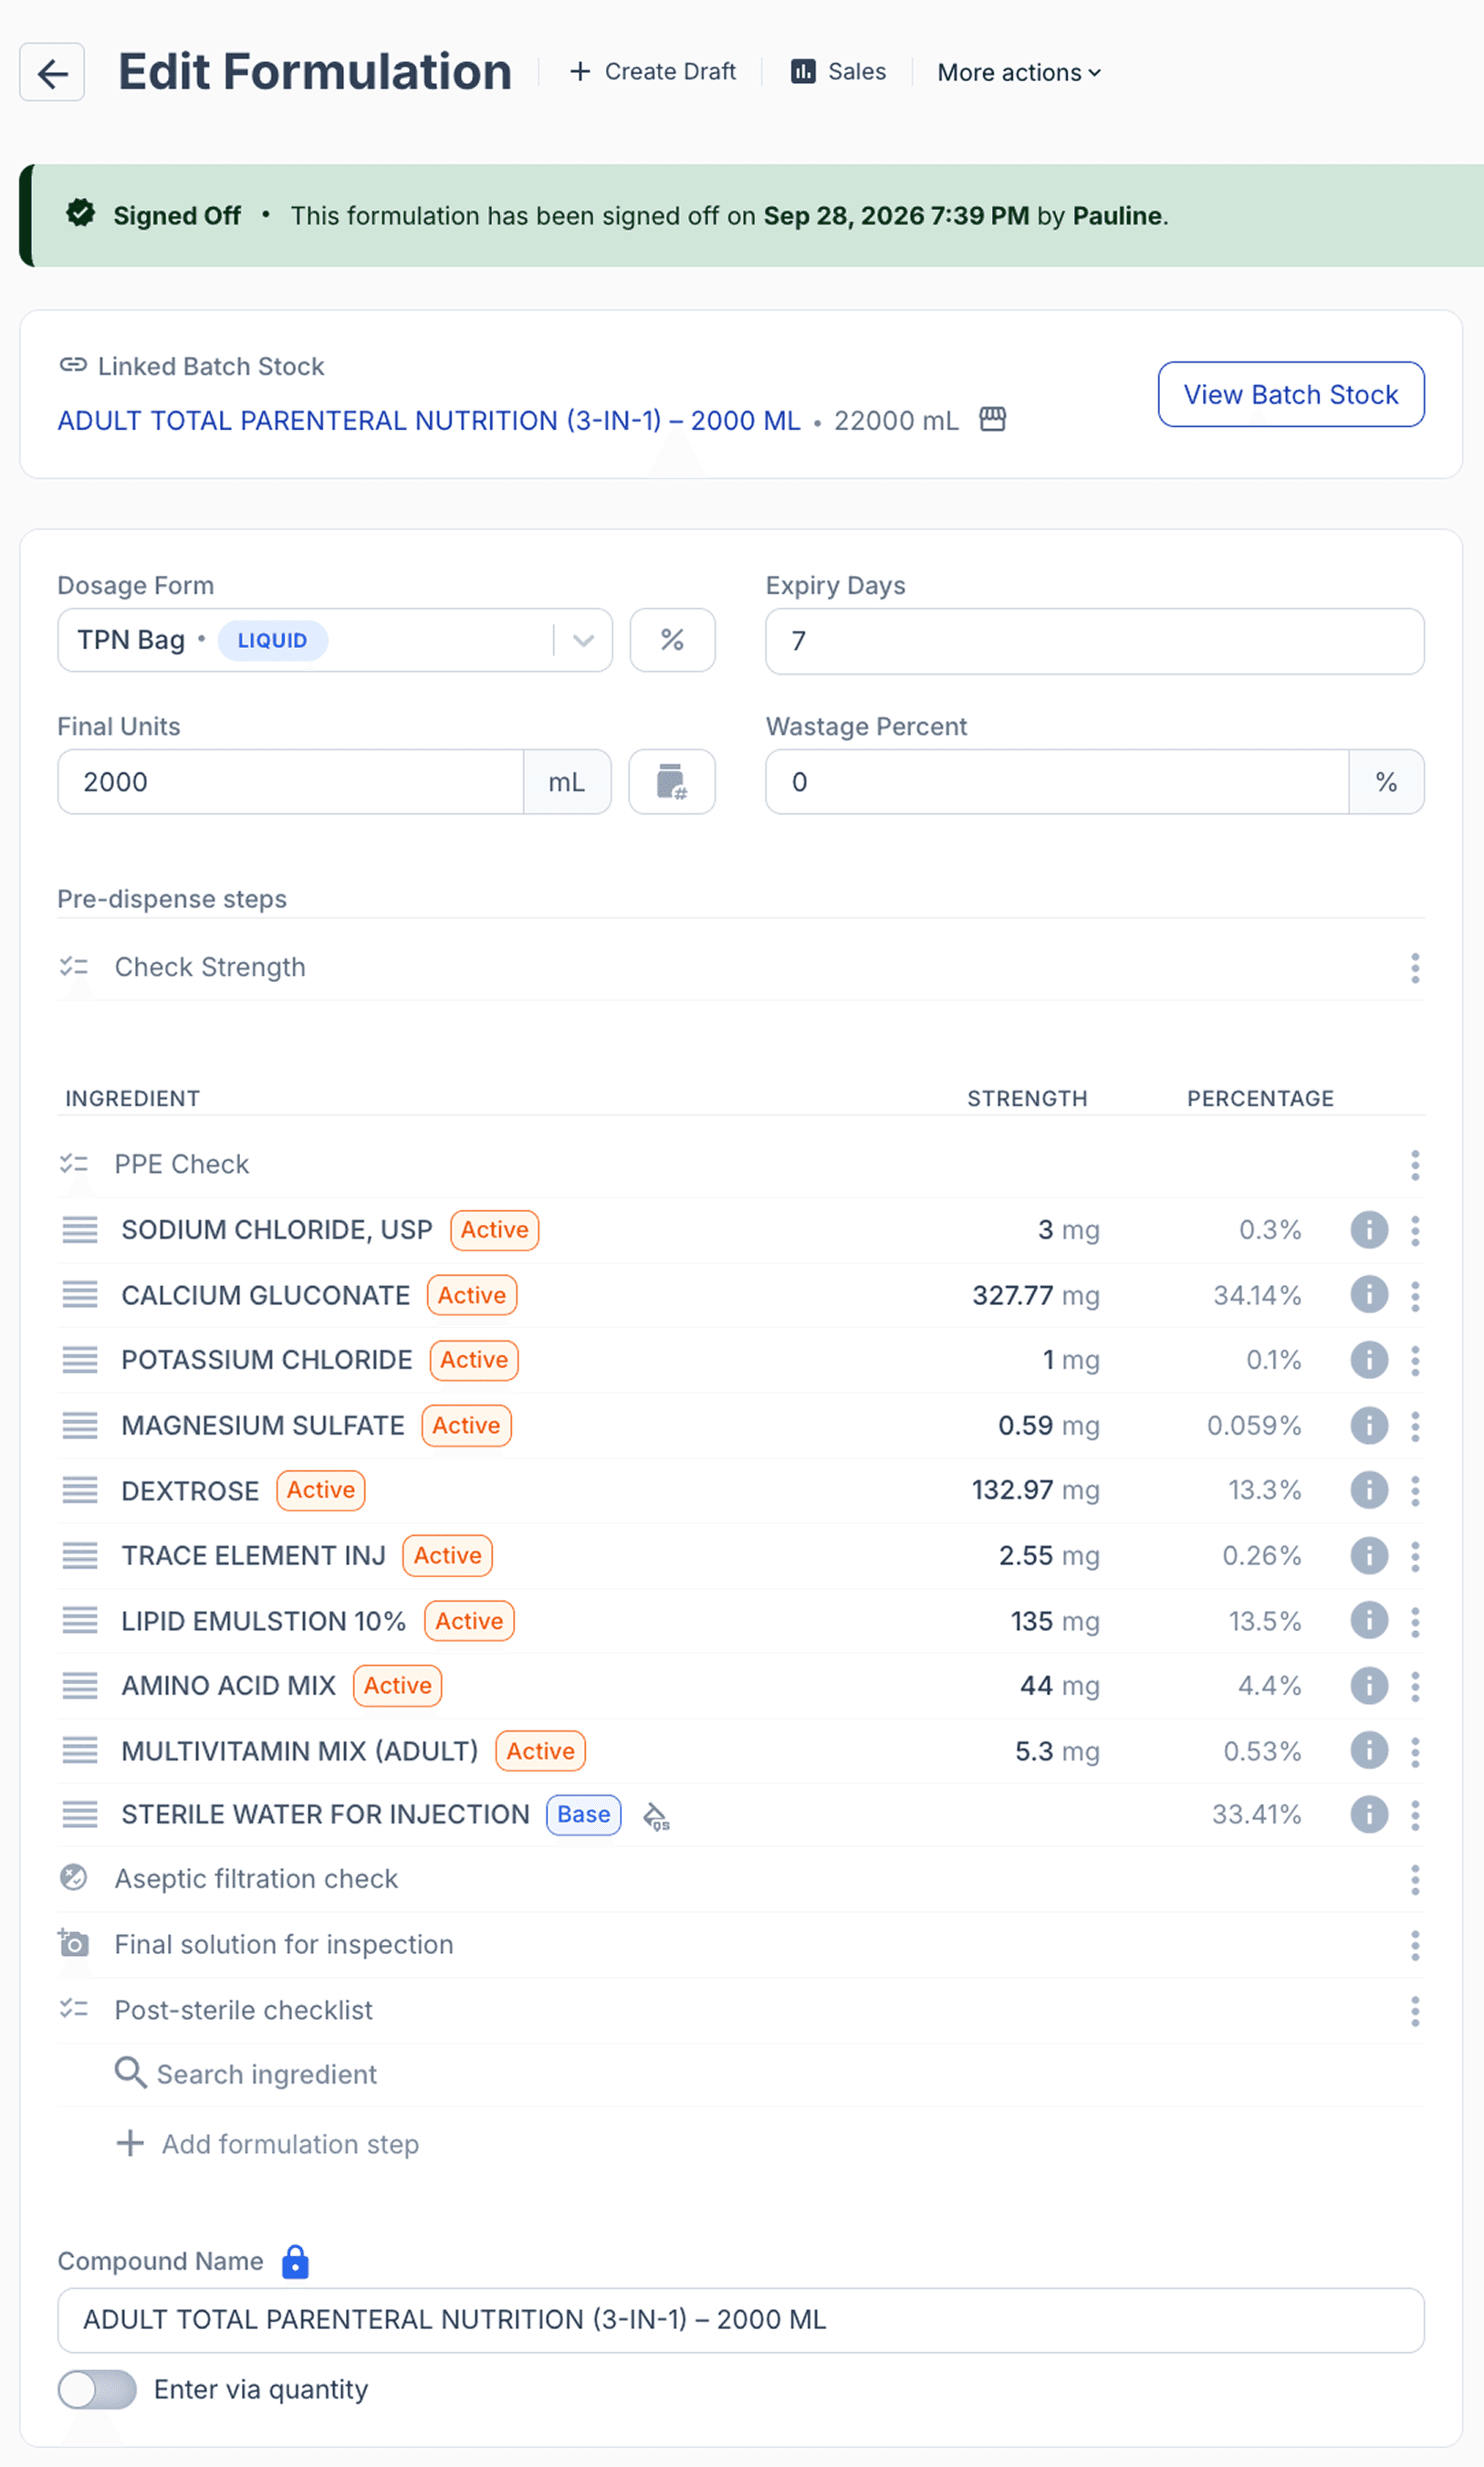The image size is (1484, 2467).
Task: Go back using the arrow button
Action: point(52,72)
